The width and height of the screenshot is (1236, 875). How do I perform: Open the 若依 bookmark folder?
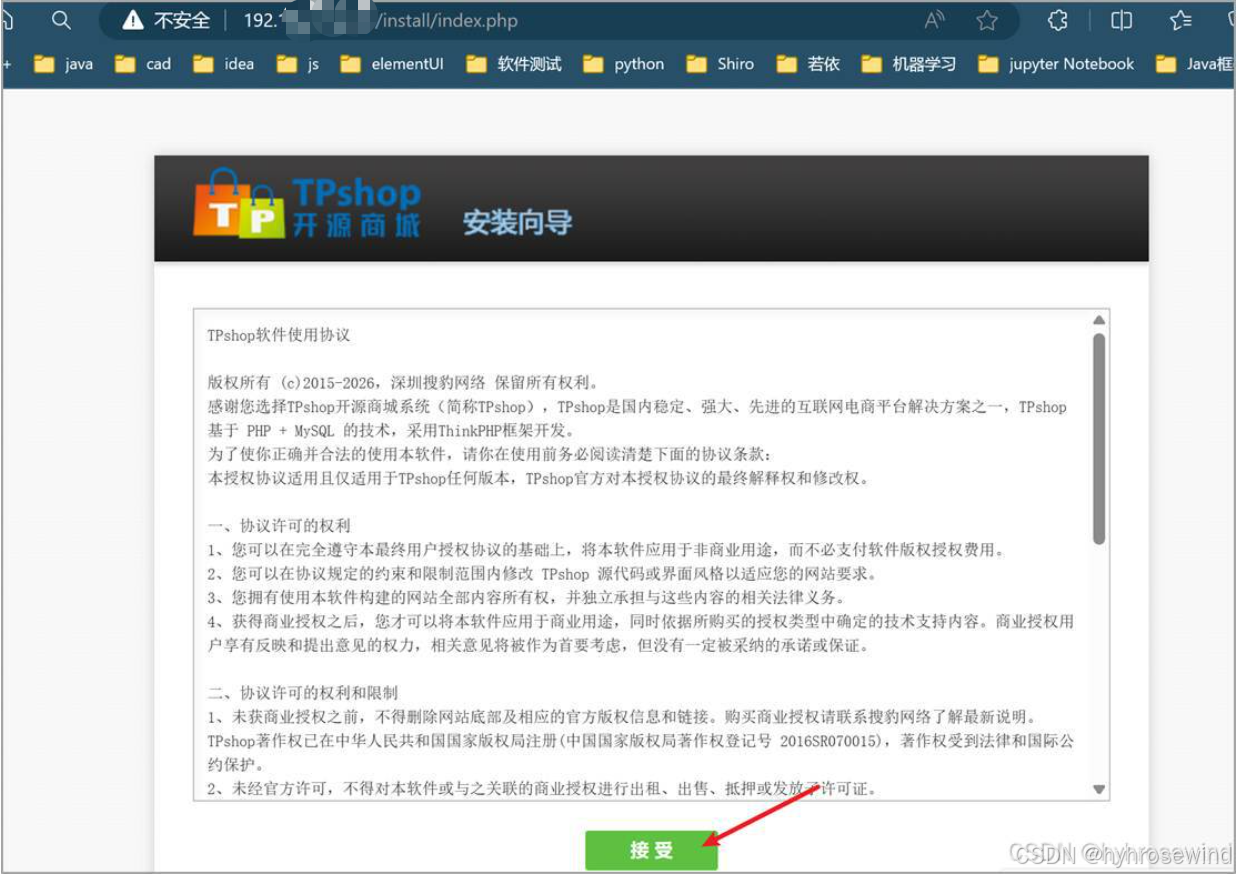(x=808, y=64)
